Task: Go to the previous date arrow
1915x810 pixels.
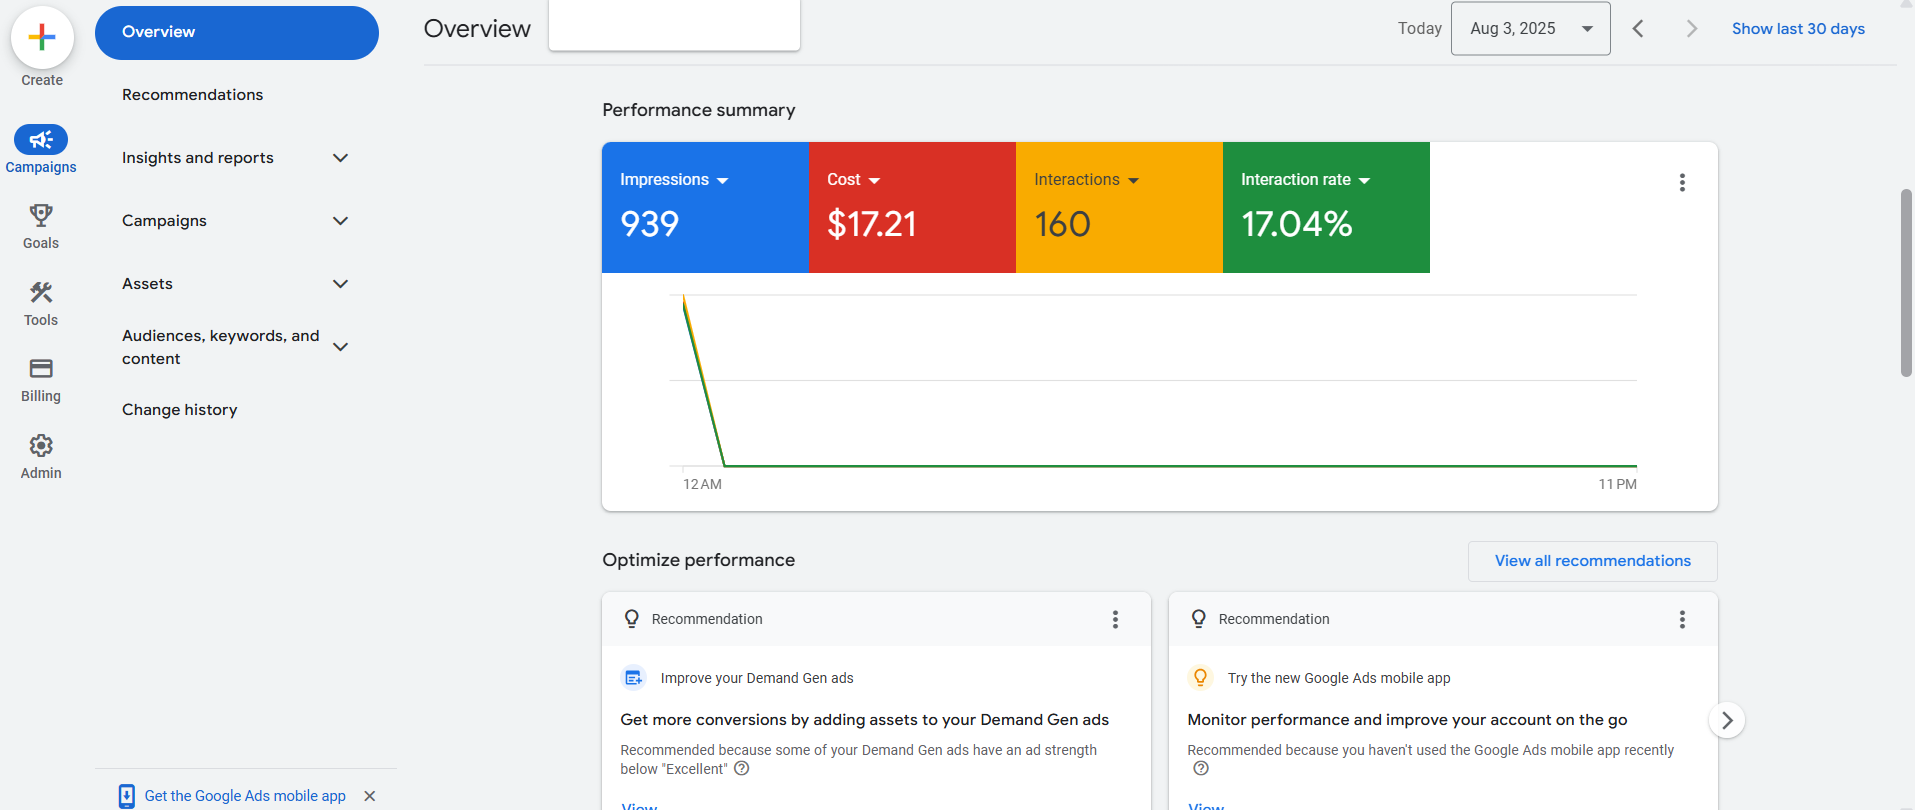Action: [1638, 29]
